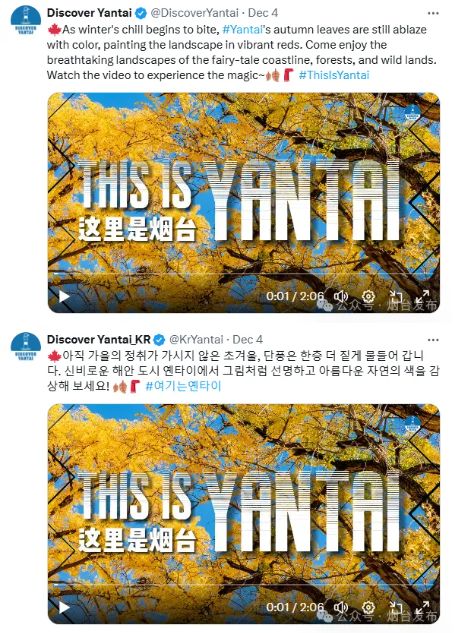The width and height of the screenshot is (461, 633).
Task: Open more options on the Discover Yantai_KR tweet
Action: (433, 340)
